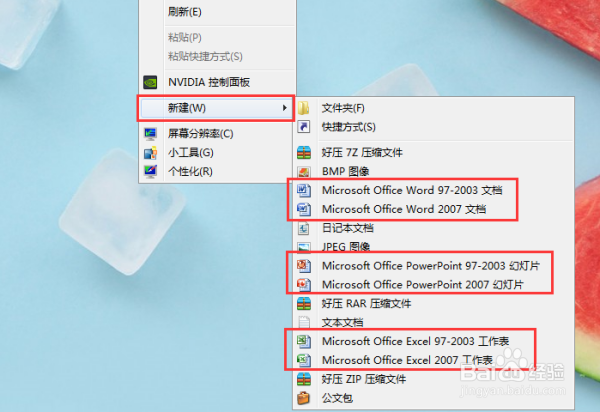The image size is (600, 412).
Task: Click the shortcut arrow icon
Action: pos(304,127)
